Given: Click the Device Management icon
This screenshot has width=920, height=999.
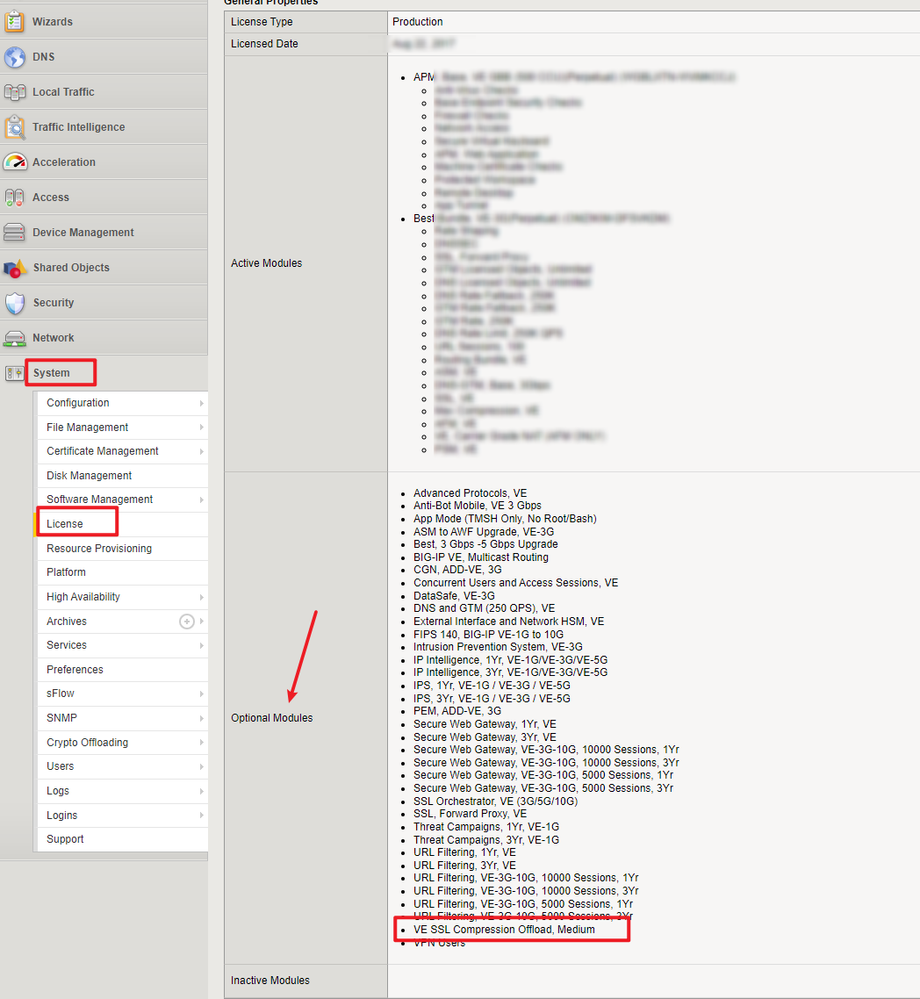Looking at the screenshot, I should [x=14, y=232].
